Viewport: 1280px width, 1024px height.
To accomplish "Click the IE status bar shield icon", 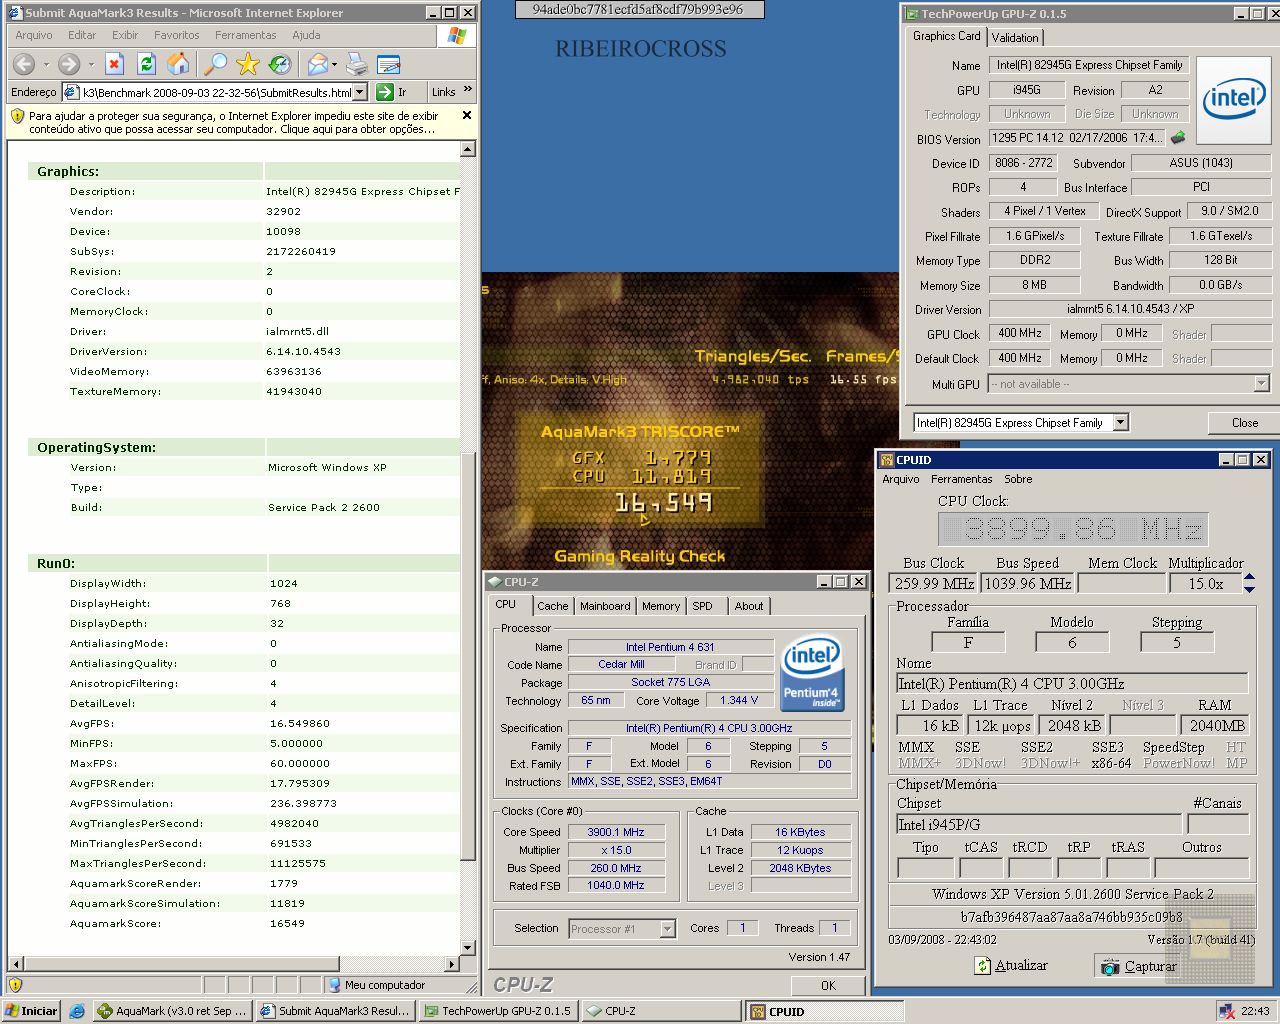I will (x=15, y=985).
